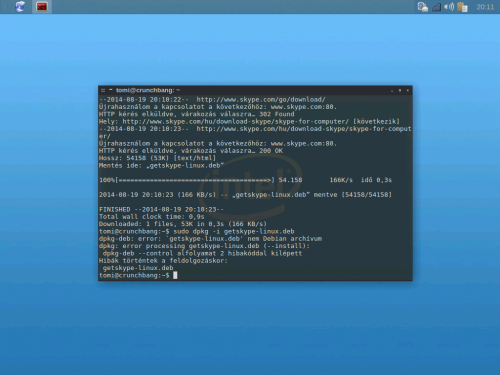Open the terminal window menu icon
This screenshot has width=500, height=375.
103,90
